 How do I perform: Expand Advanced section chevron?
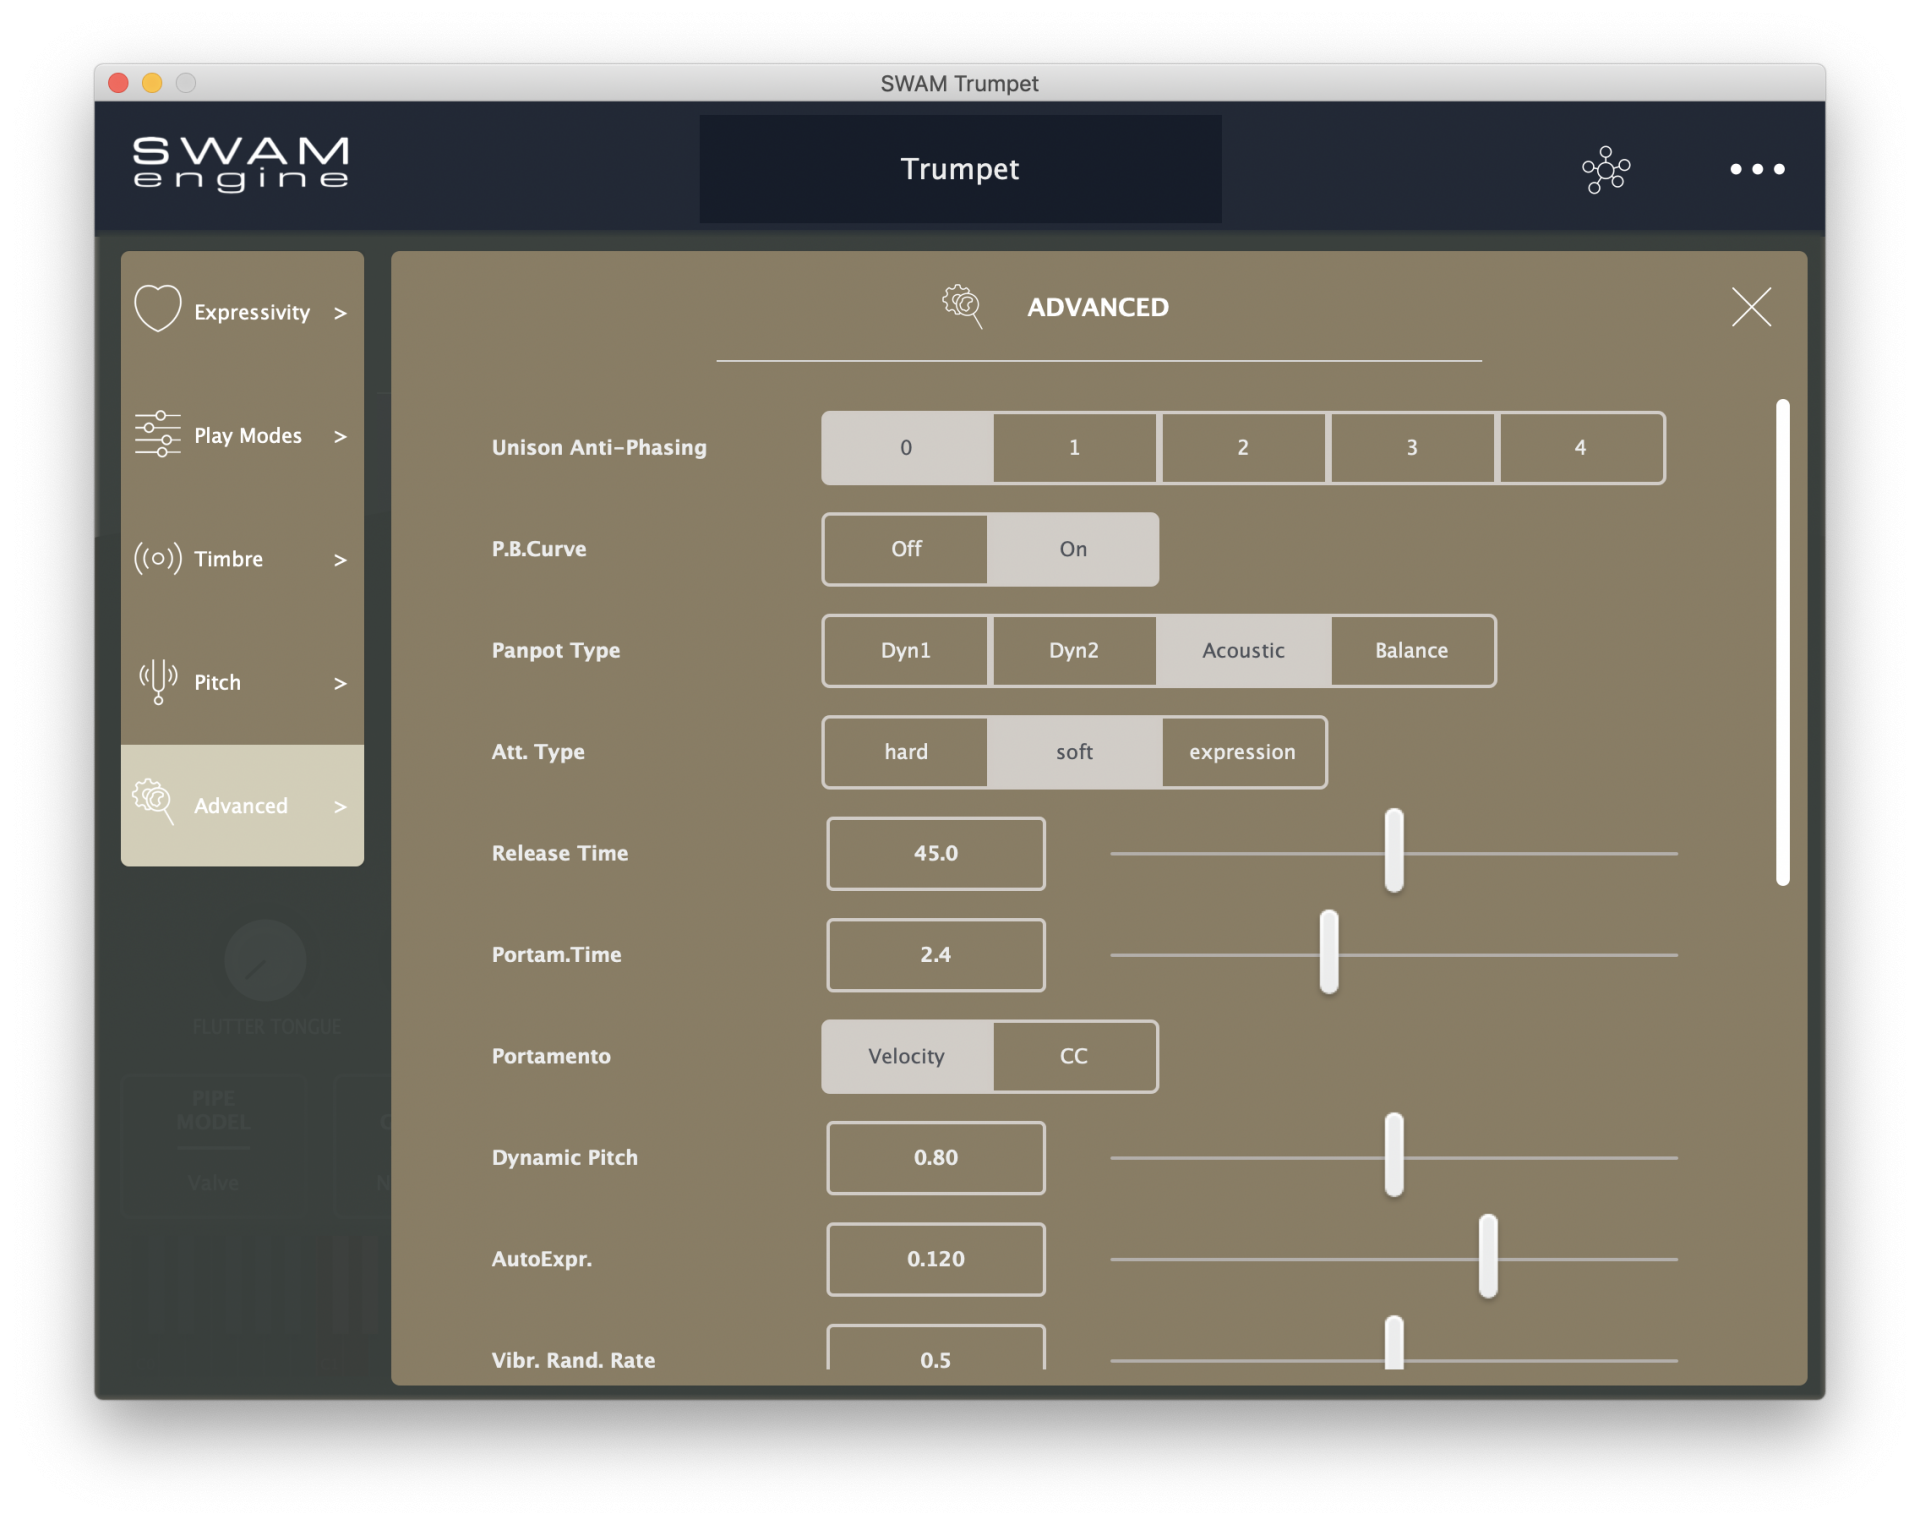pos(340,806)
